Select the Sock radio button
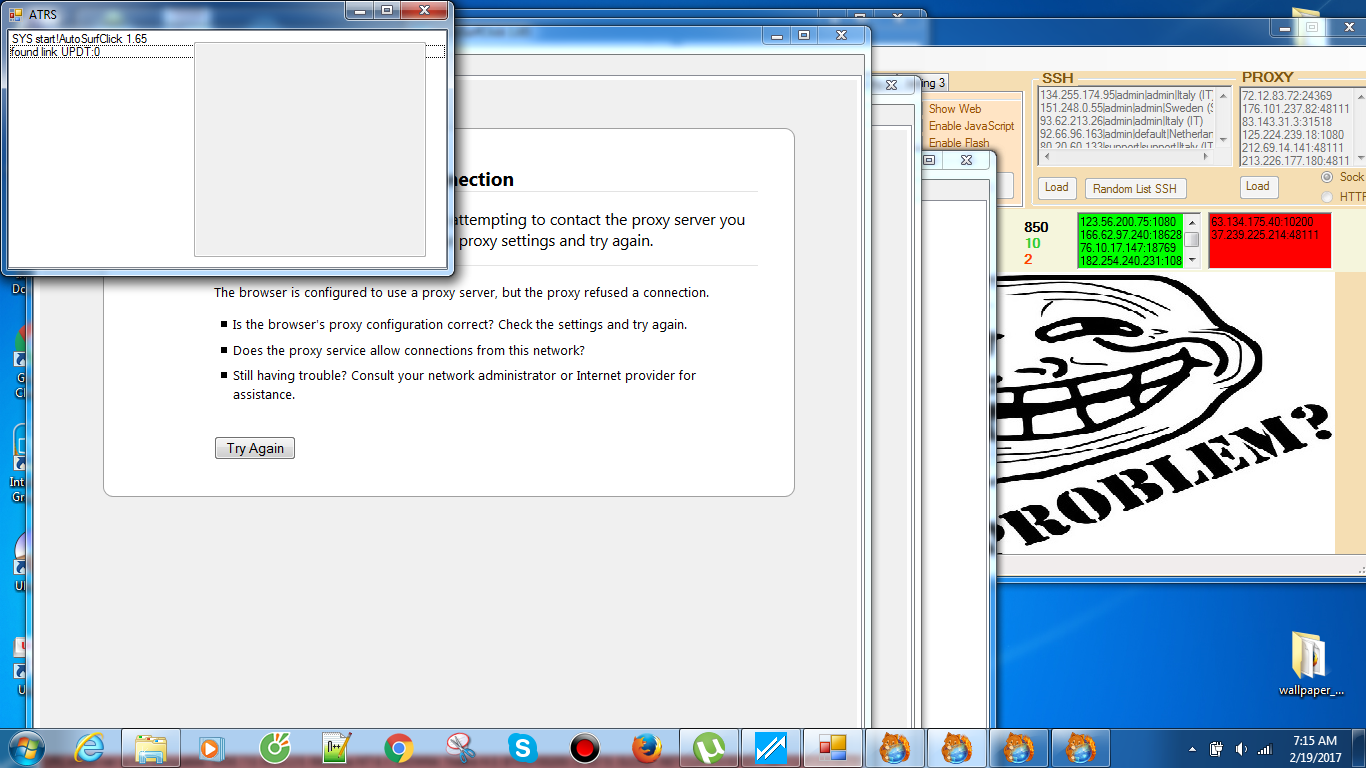The image size is (1366, 768). (x=1327, y=177)
